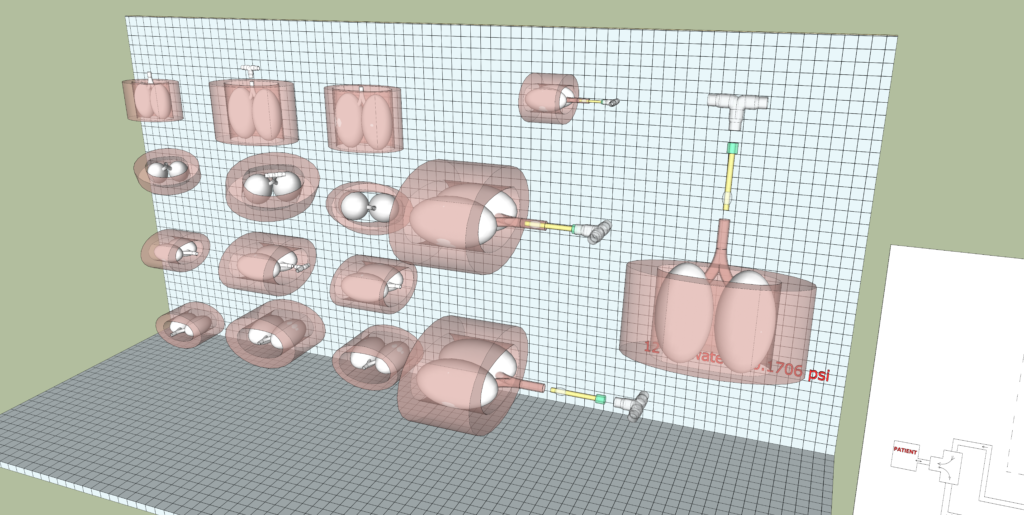Select the small side-view lung model at top center
Screen dimensions: 1024x515
(548, 98)
